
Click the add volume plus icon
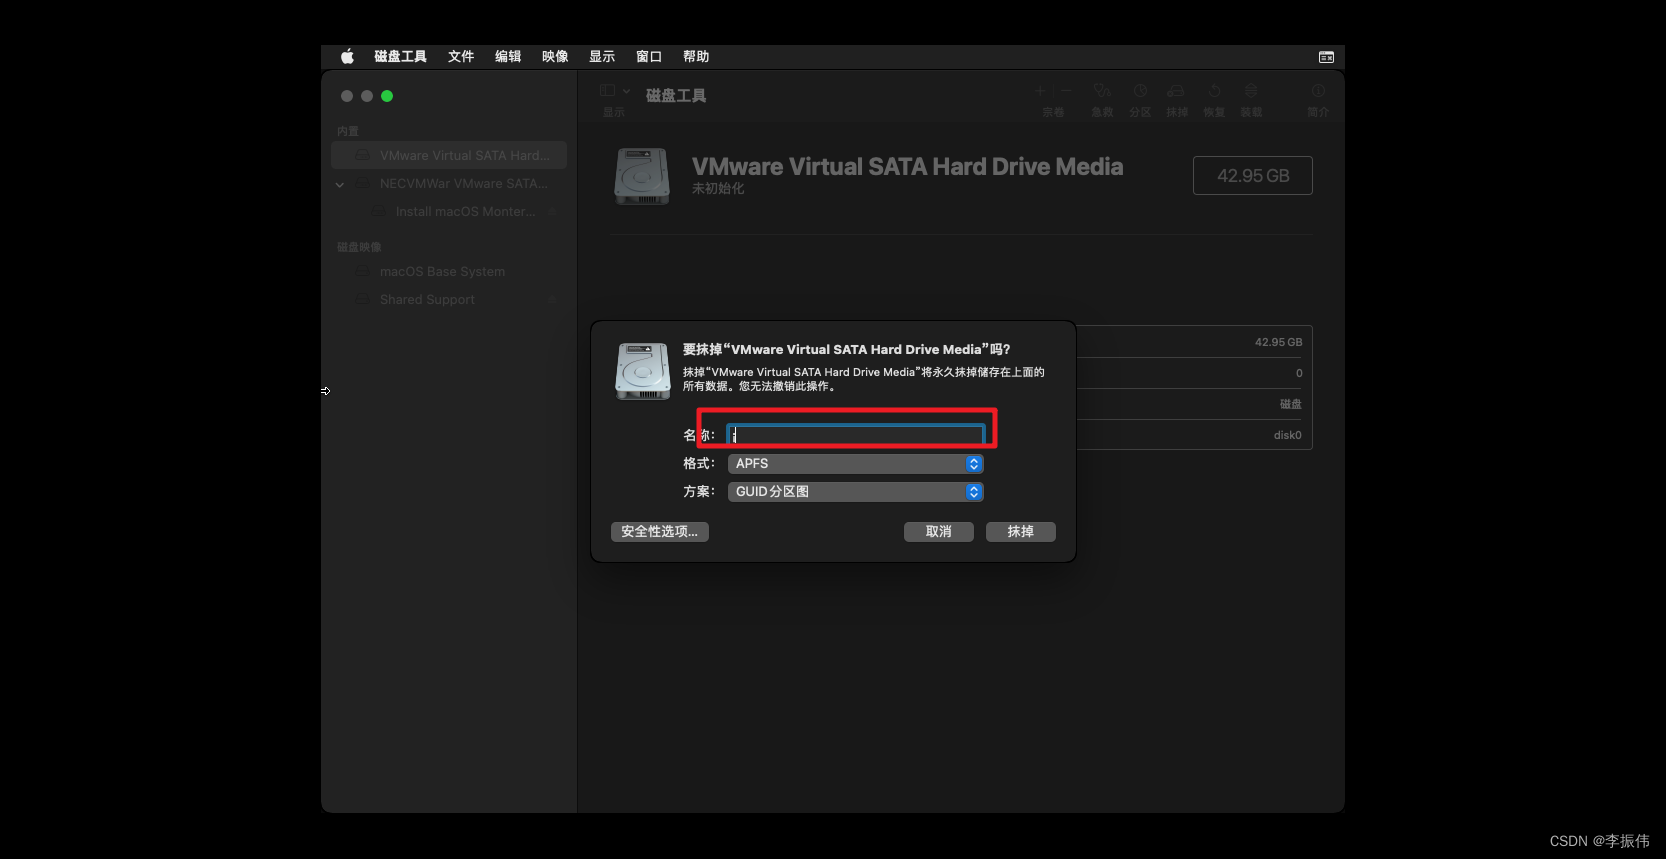click(1040, 91)
